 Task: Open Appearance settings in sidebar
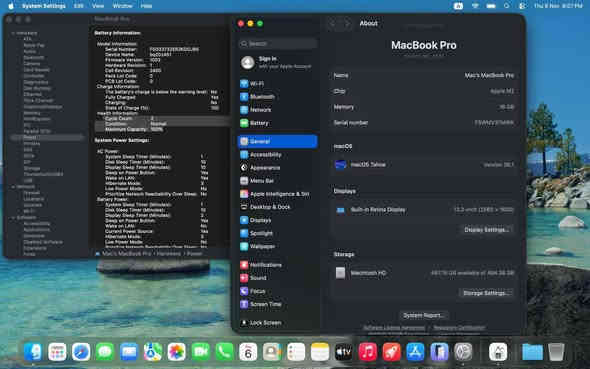pyautogui.click(x=278, y=168)
